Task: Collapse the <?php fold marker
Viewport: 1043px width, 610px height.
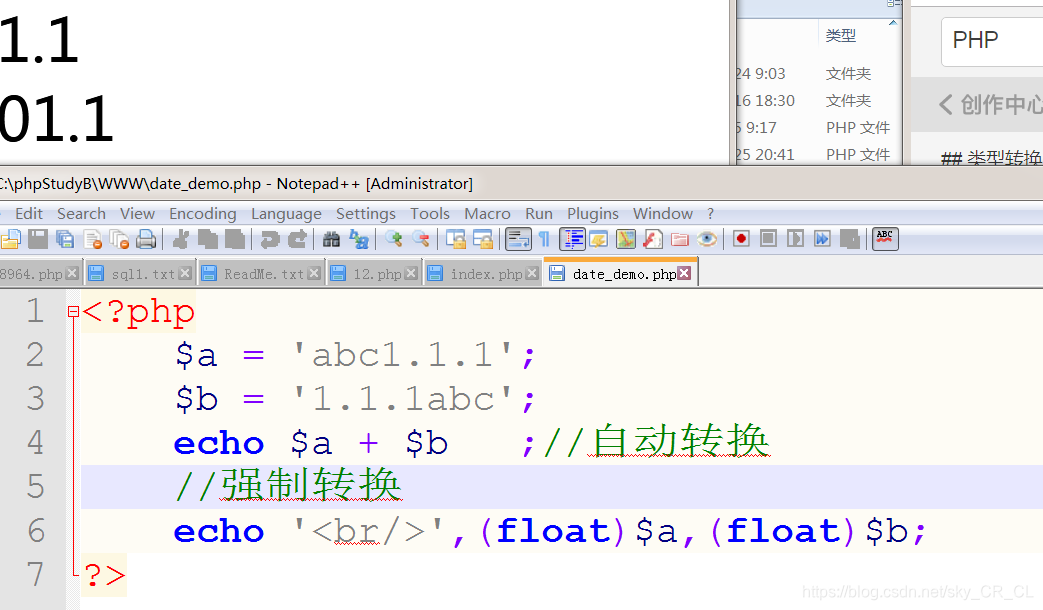Action: click(x=73, y=311)
